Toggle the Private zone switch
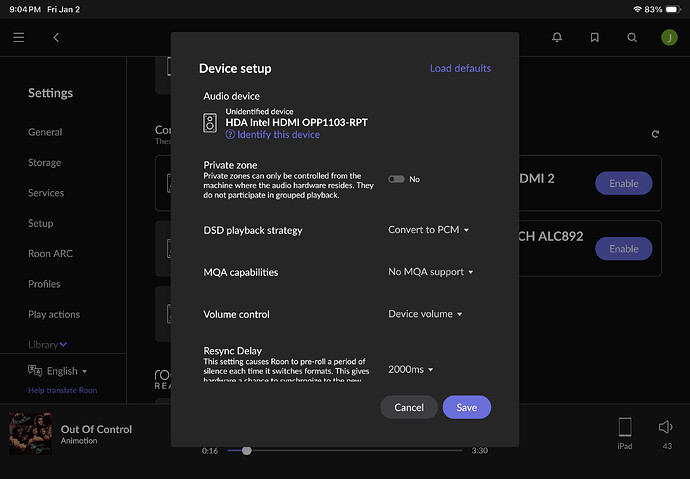The width and height of the screenshot is (690, 479). pyautogui.click(x=397, y=179)
